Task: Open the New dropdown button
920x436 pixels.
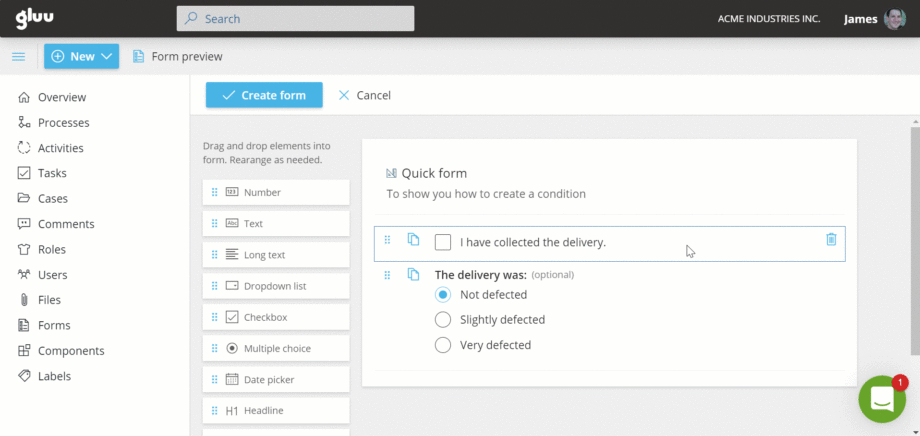Action: point(81,57)
